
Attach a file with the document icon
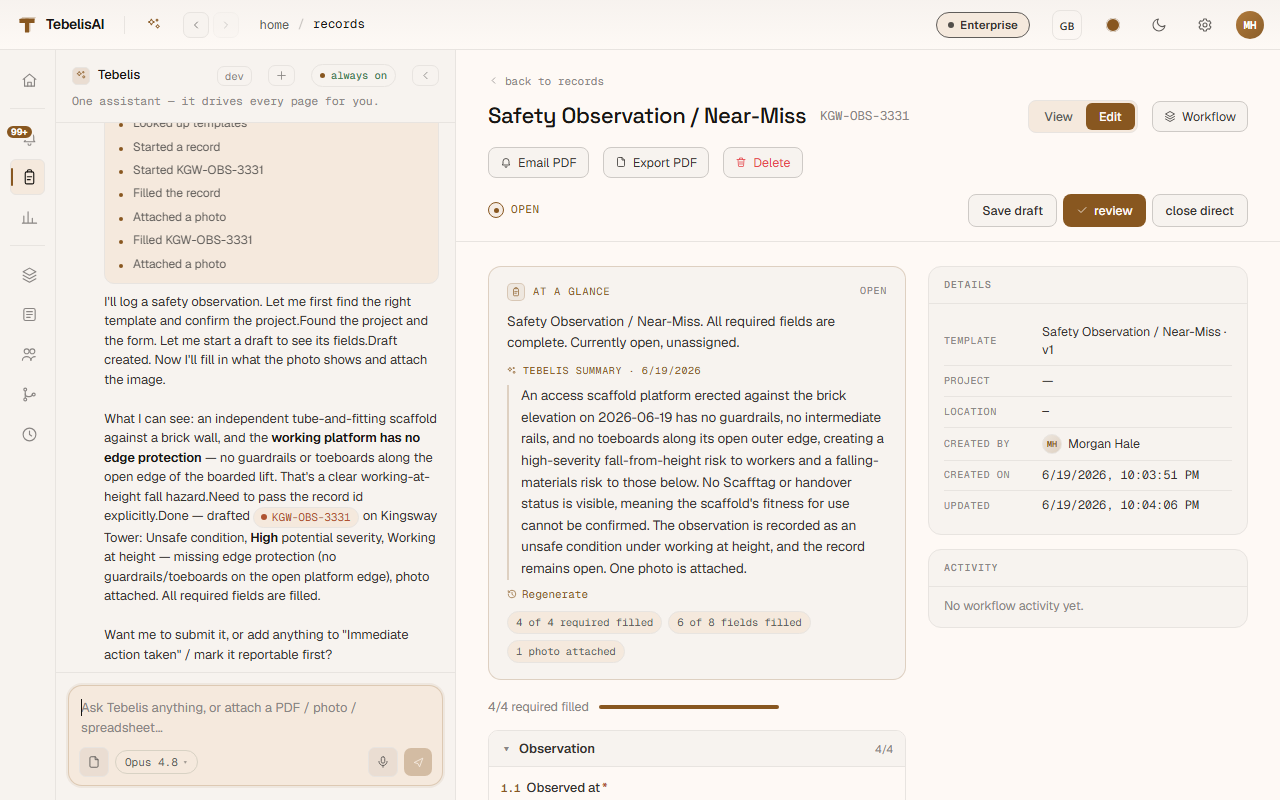pyautogui.click(x=94, y=762)
